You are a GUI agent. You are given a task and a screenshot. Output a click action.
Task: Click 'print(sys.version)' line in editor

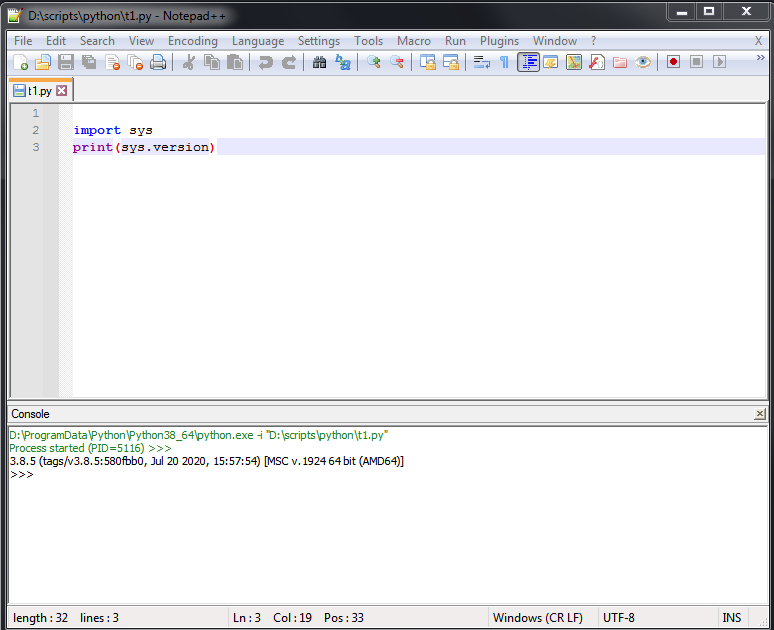pyautogui.click(x=144, y=147)
